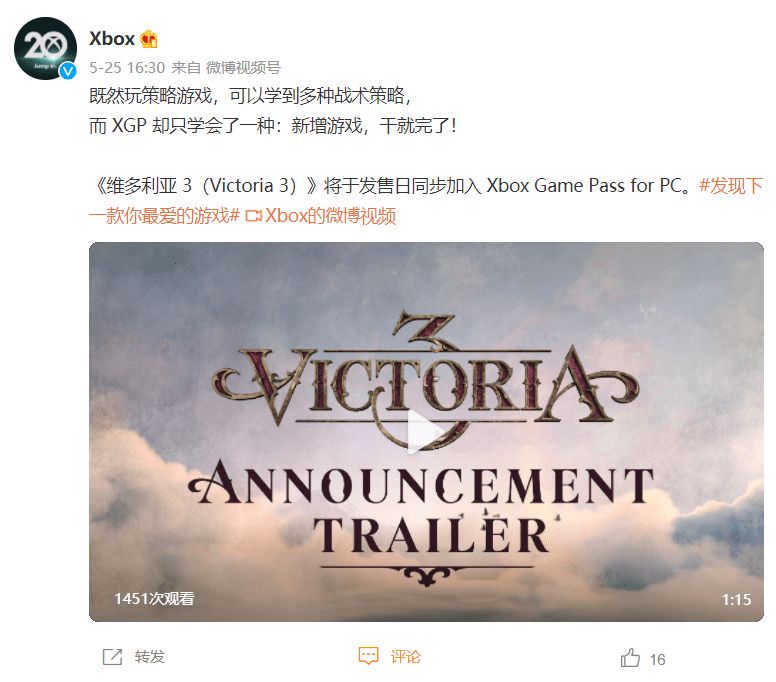Open the Xbox username link
This screenshot has width=776, height=682.
(112, 39)
